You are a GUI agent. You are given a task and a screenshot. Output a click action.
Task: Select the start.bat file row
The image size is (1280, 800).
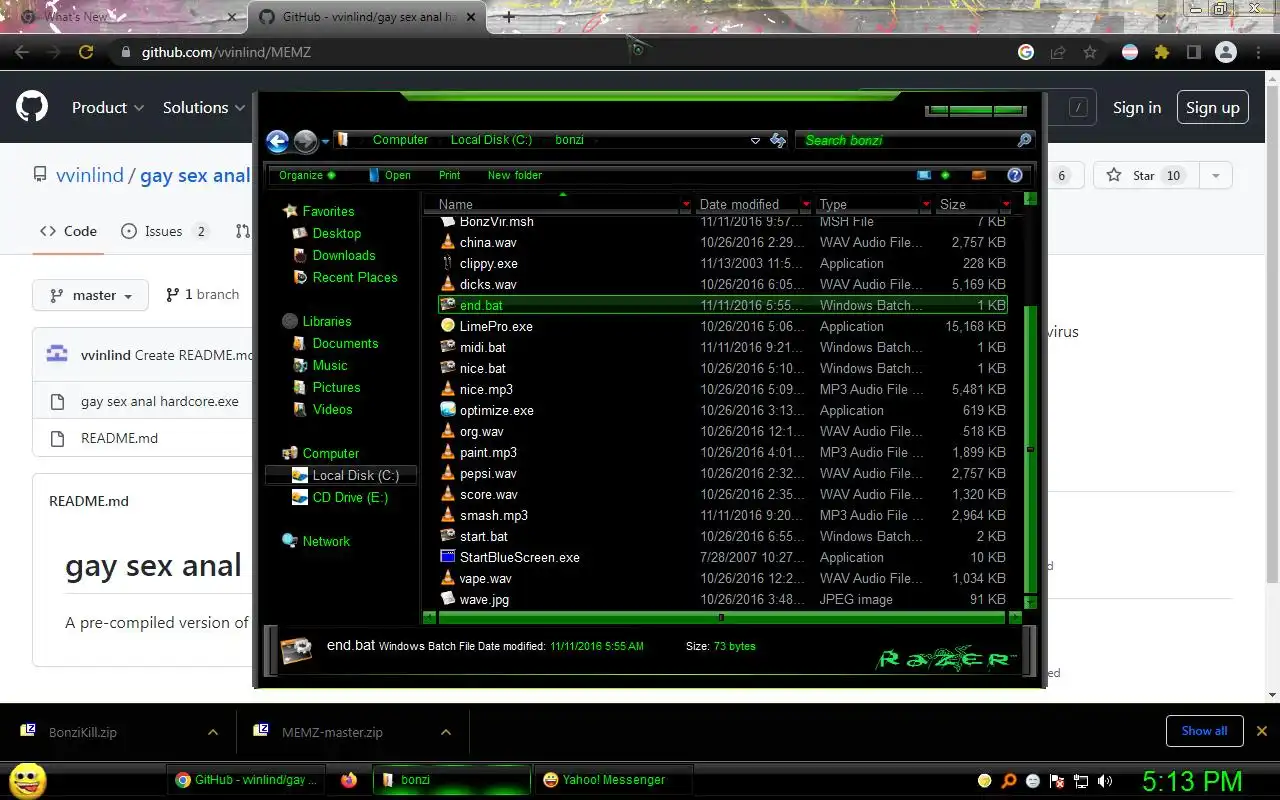722,536
